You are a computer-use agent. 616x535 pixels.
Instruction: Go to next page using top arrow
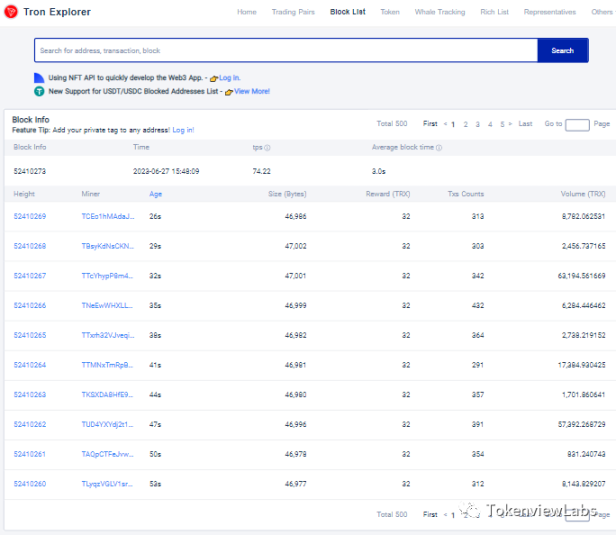pos(512,124)
